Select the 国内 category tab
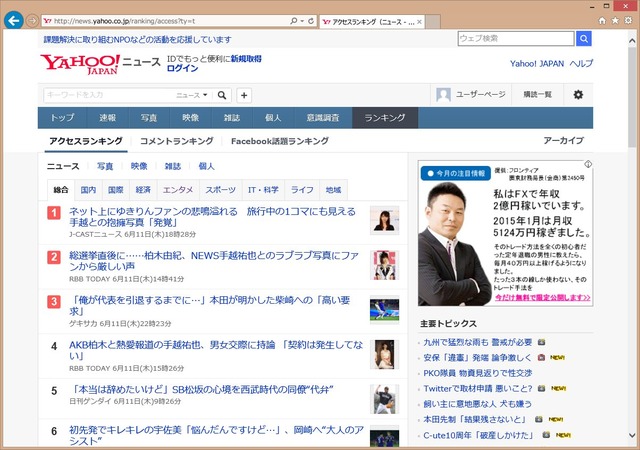640x450 pixels. 88,190
